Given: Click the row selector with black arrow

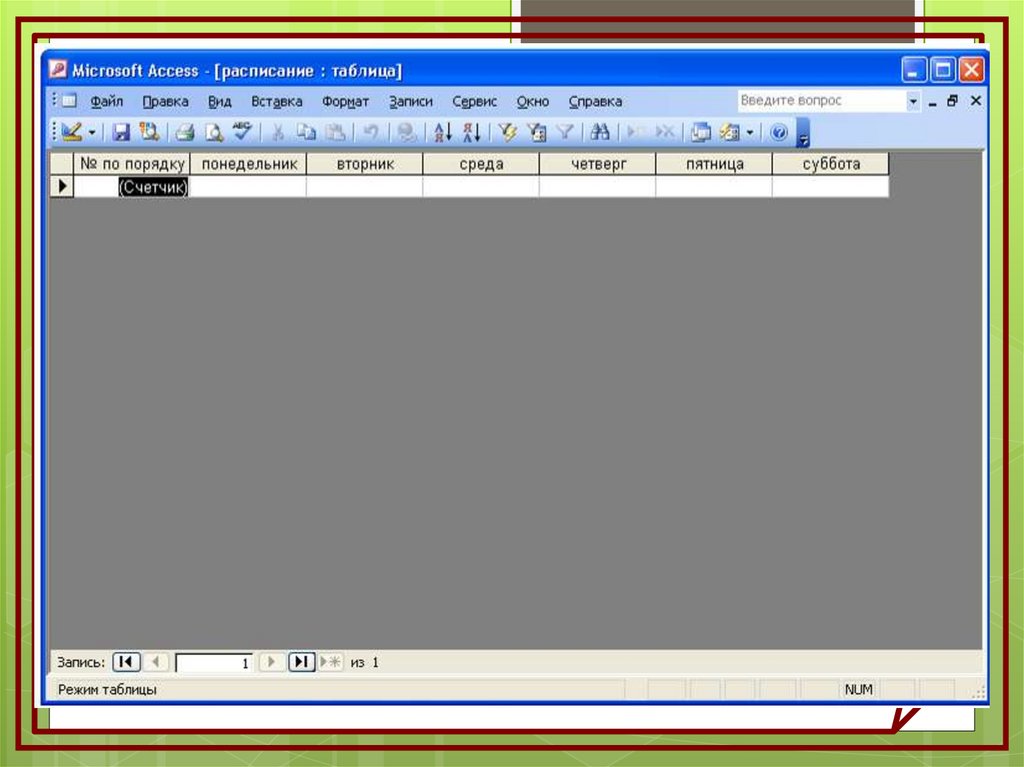Looking at the screenshot, I should coord(62,186).
